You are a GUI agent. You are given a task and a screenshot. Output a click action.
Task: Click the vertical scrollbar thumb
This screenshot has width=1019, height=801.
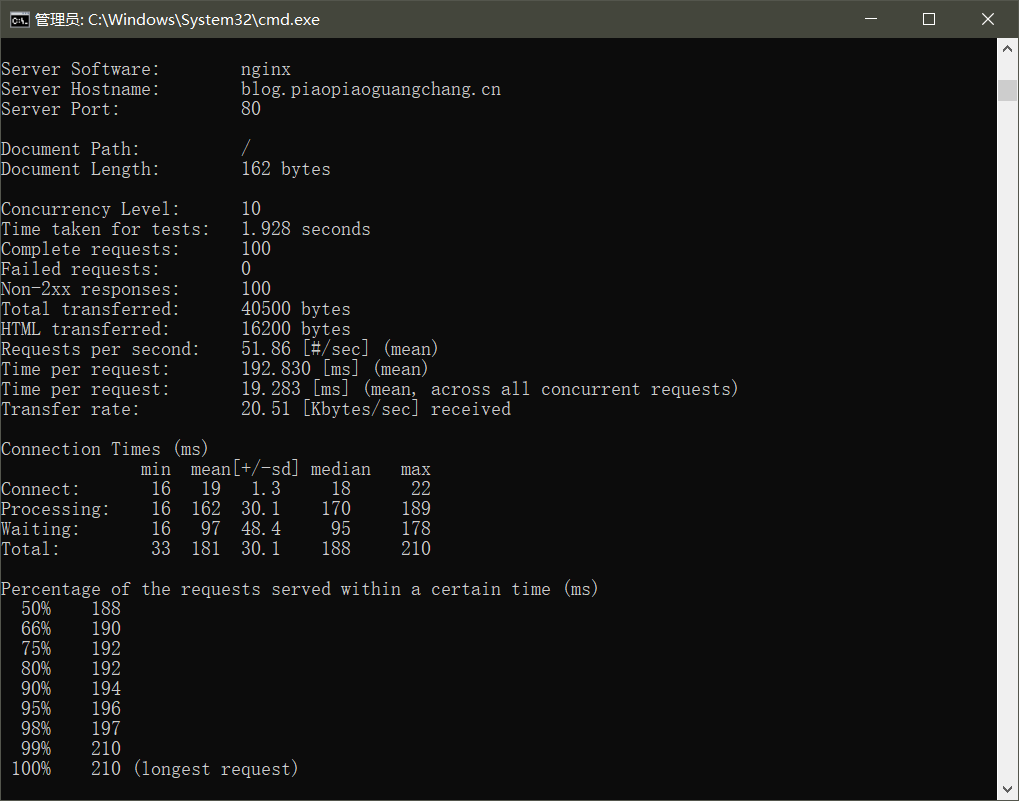(1008, 90)
